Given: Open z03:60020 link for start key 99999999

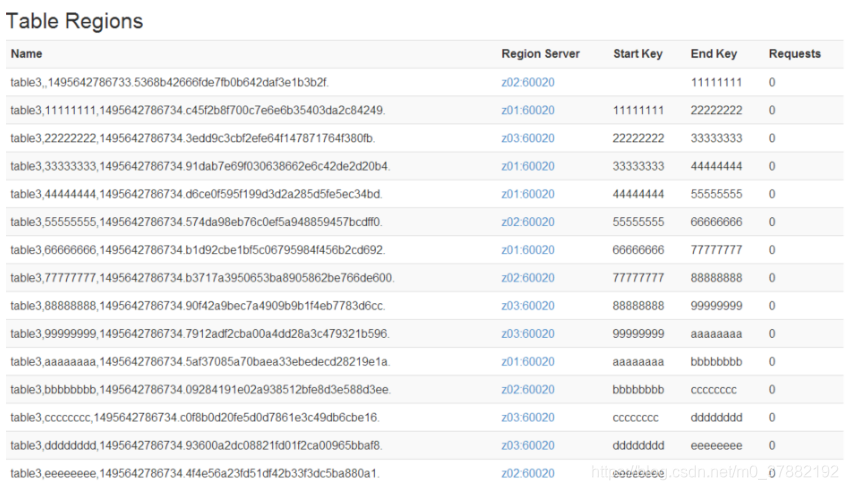Looking at the screenshot, I should tap(528, 334).
